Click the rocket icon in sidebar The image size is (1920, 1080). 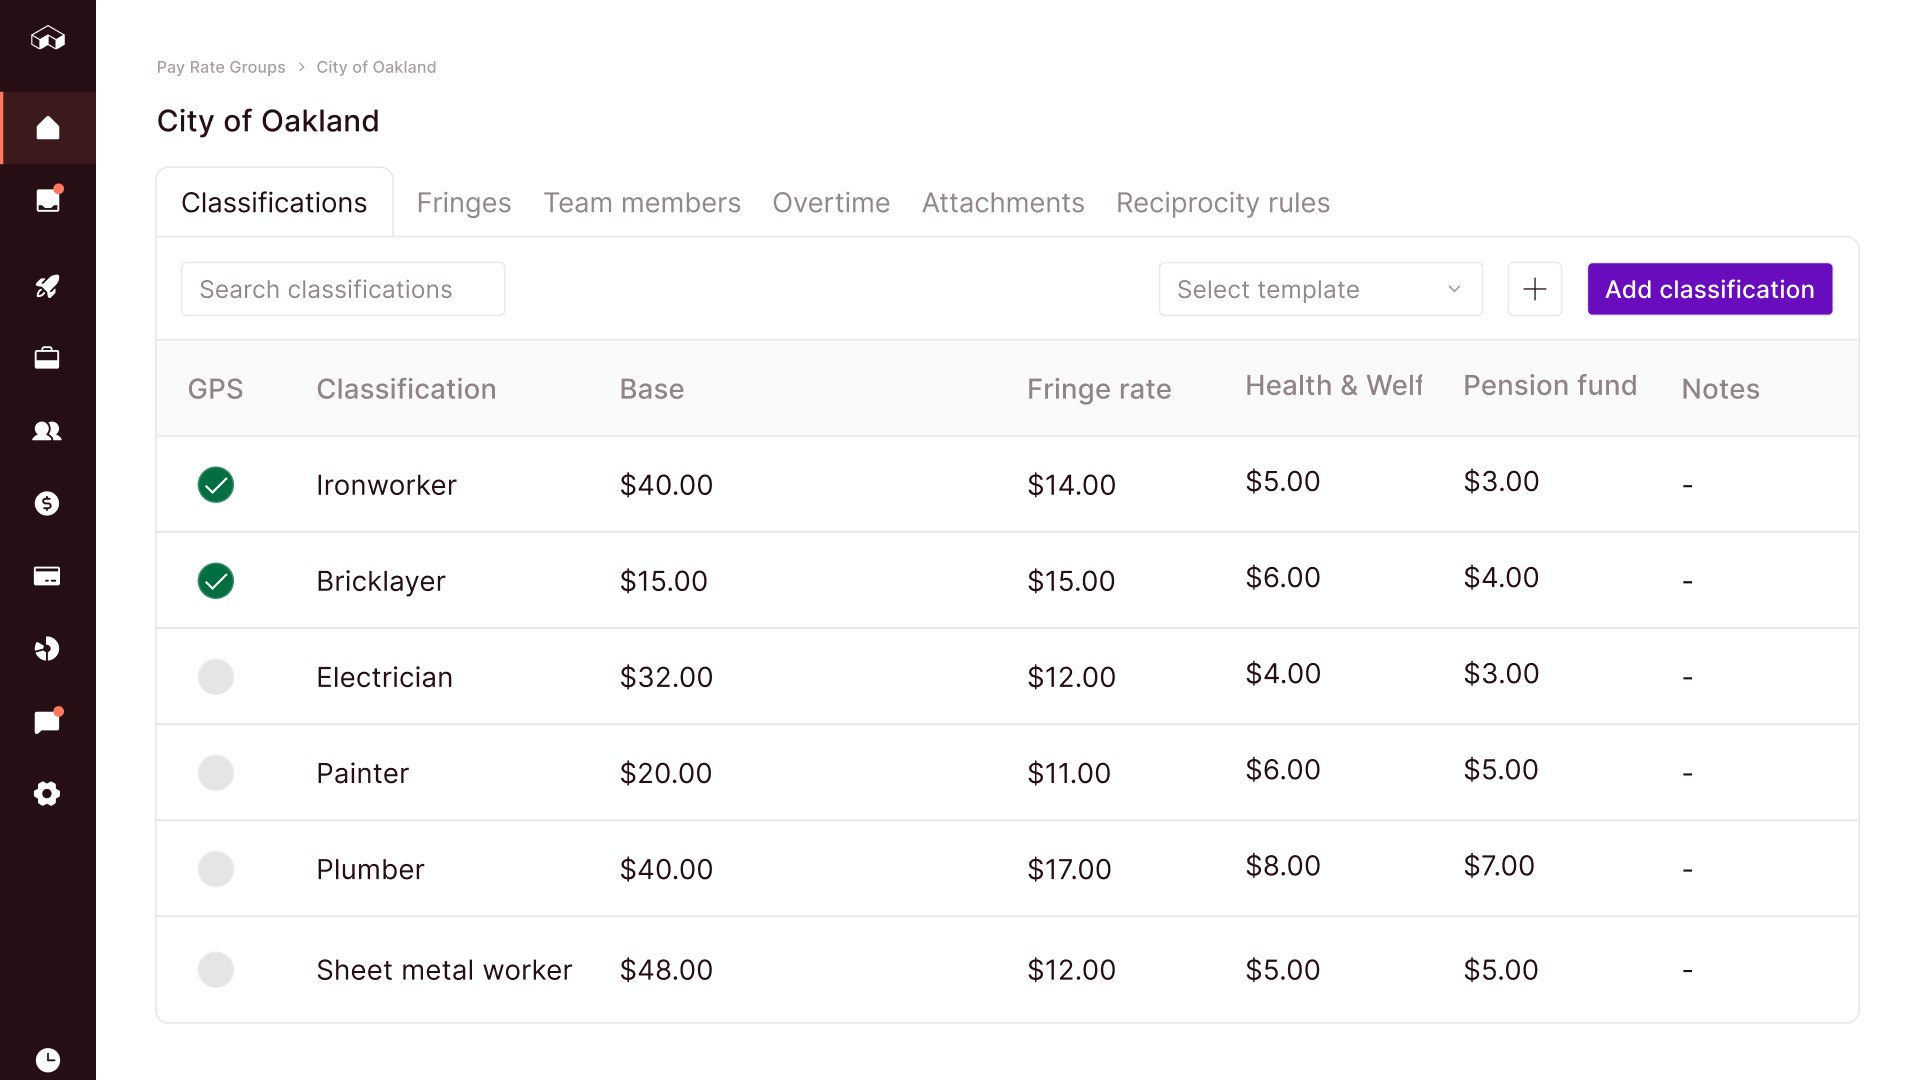point(47,286)
